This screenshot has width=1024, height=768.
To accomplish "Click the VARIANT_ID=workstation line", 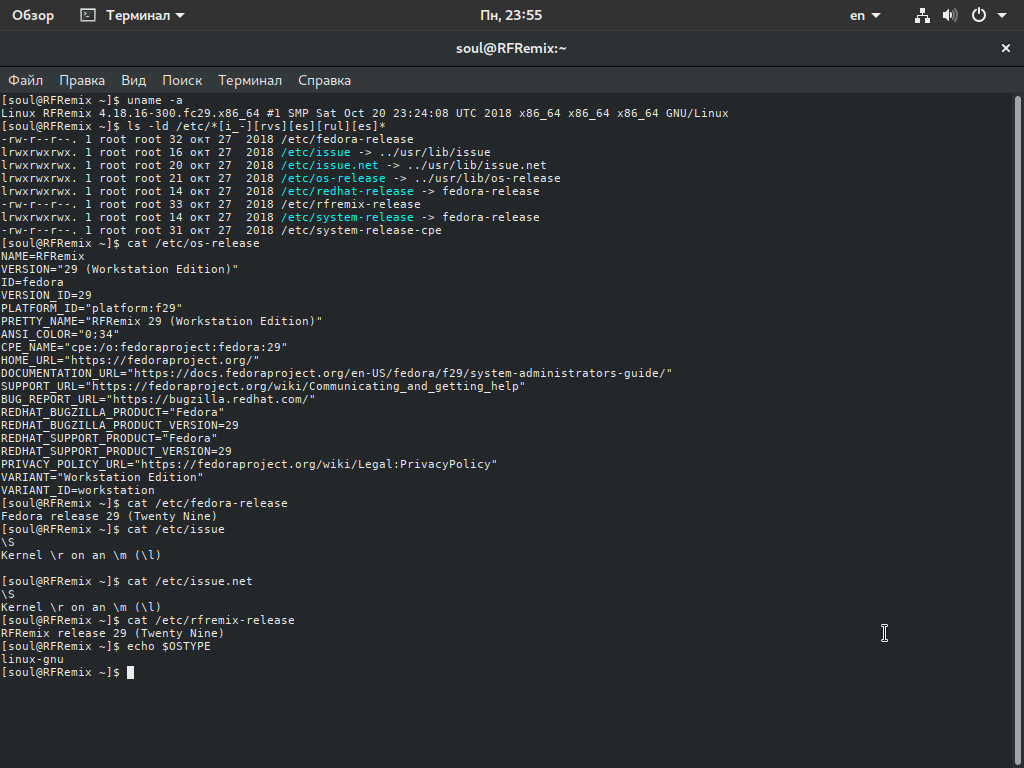I will (x=78, y=490).
